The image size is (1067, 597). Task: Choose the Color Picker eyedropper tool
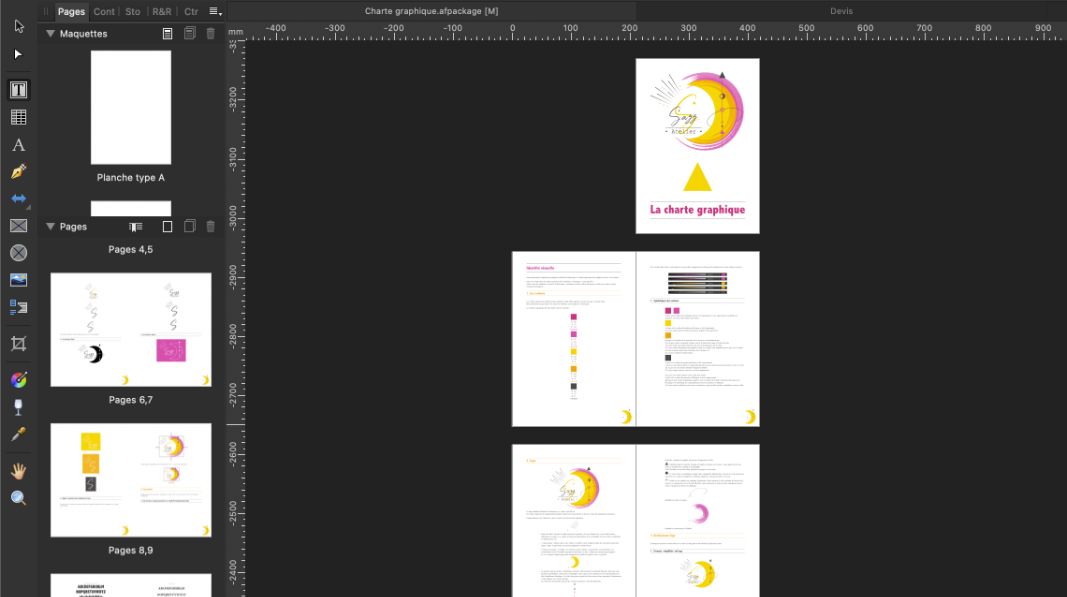point(18,434)
